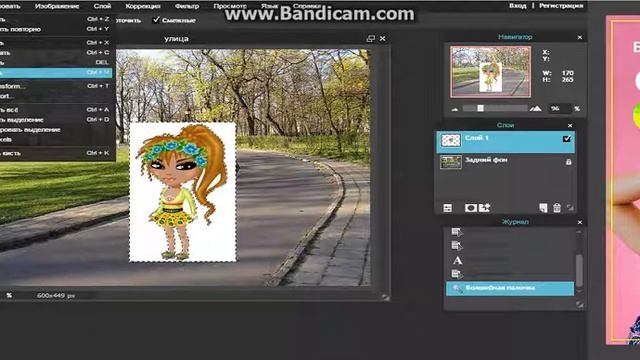Viewport: 640px width, 360px height.
Task: Open the Язык menu
Action: [269, 6]
